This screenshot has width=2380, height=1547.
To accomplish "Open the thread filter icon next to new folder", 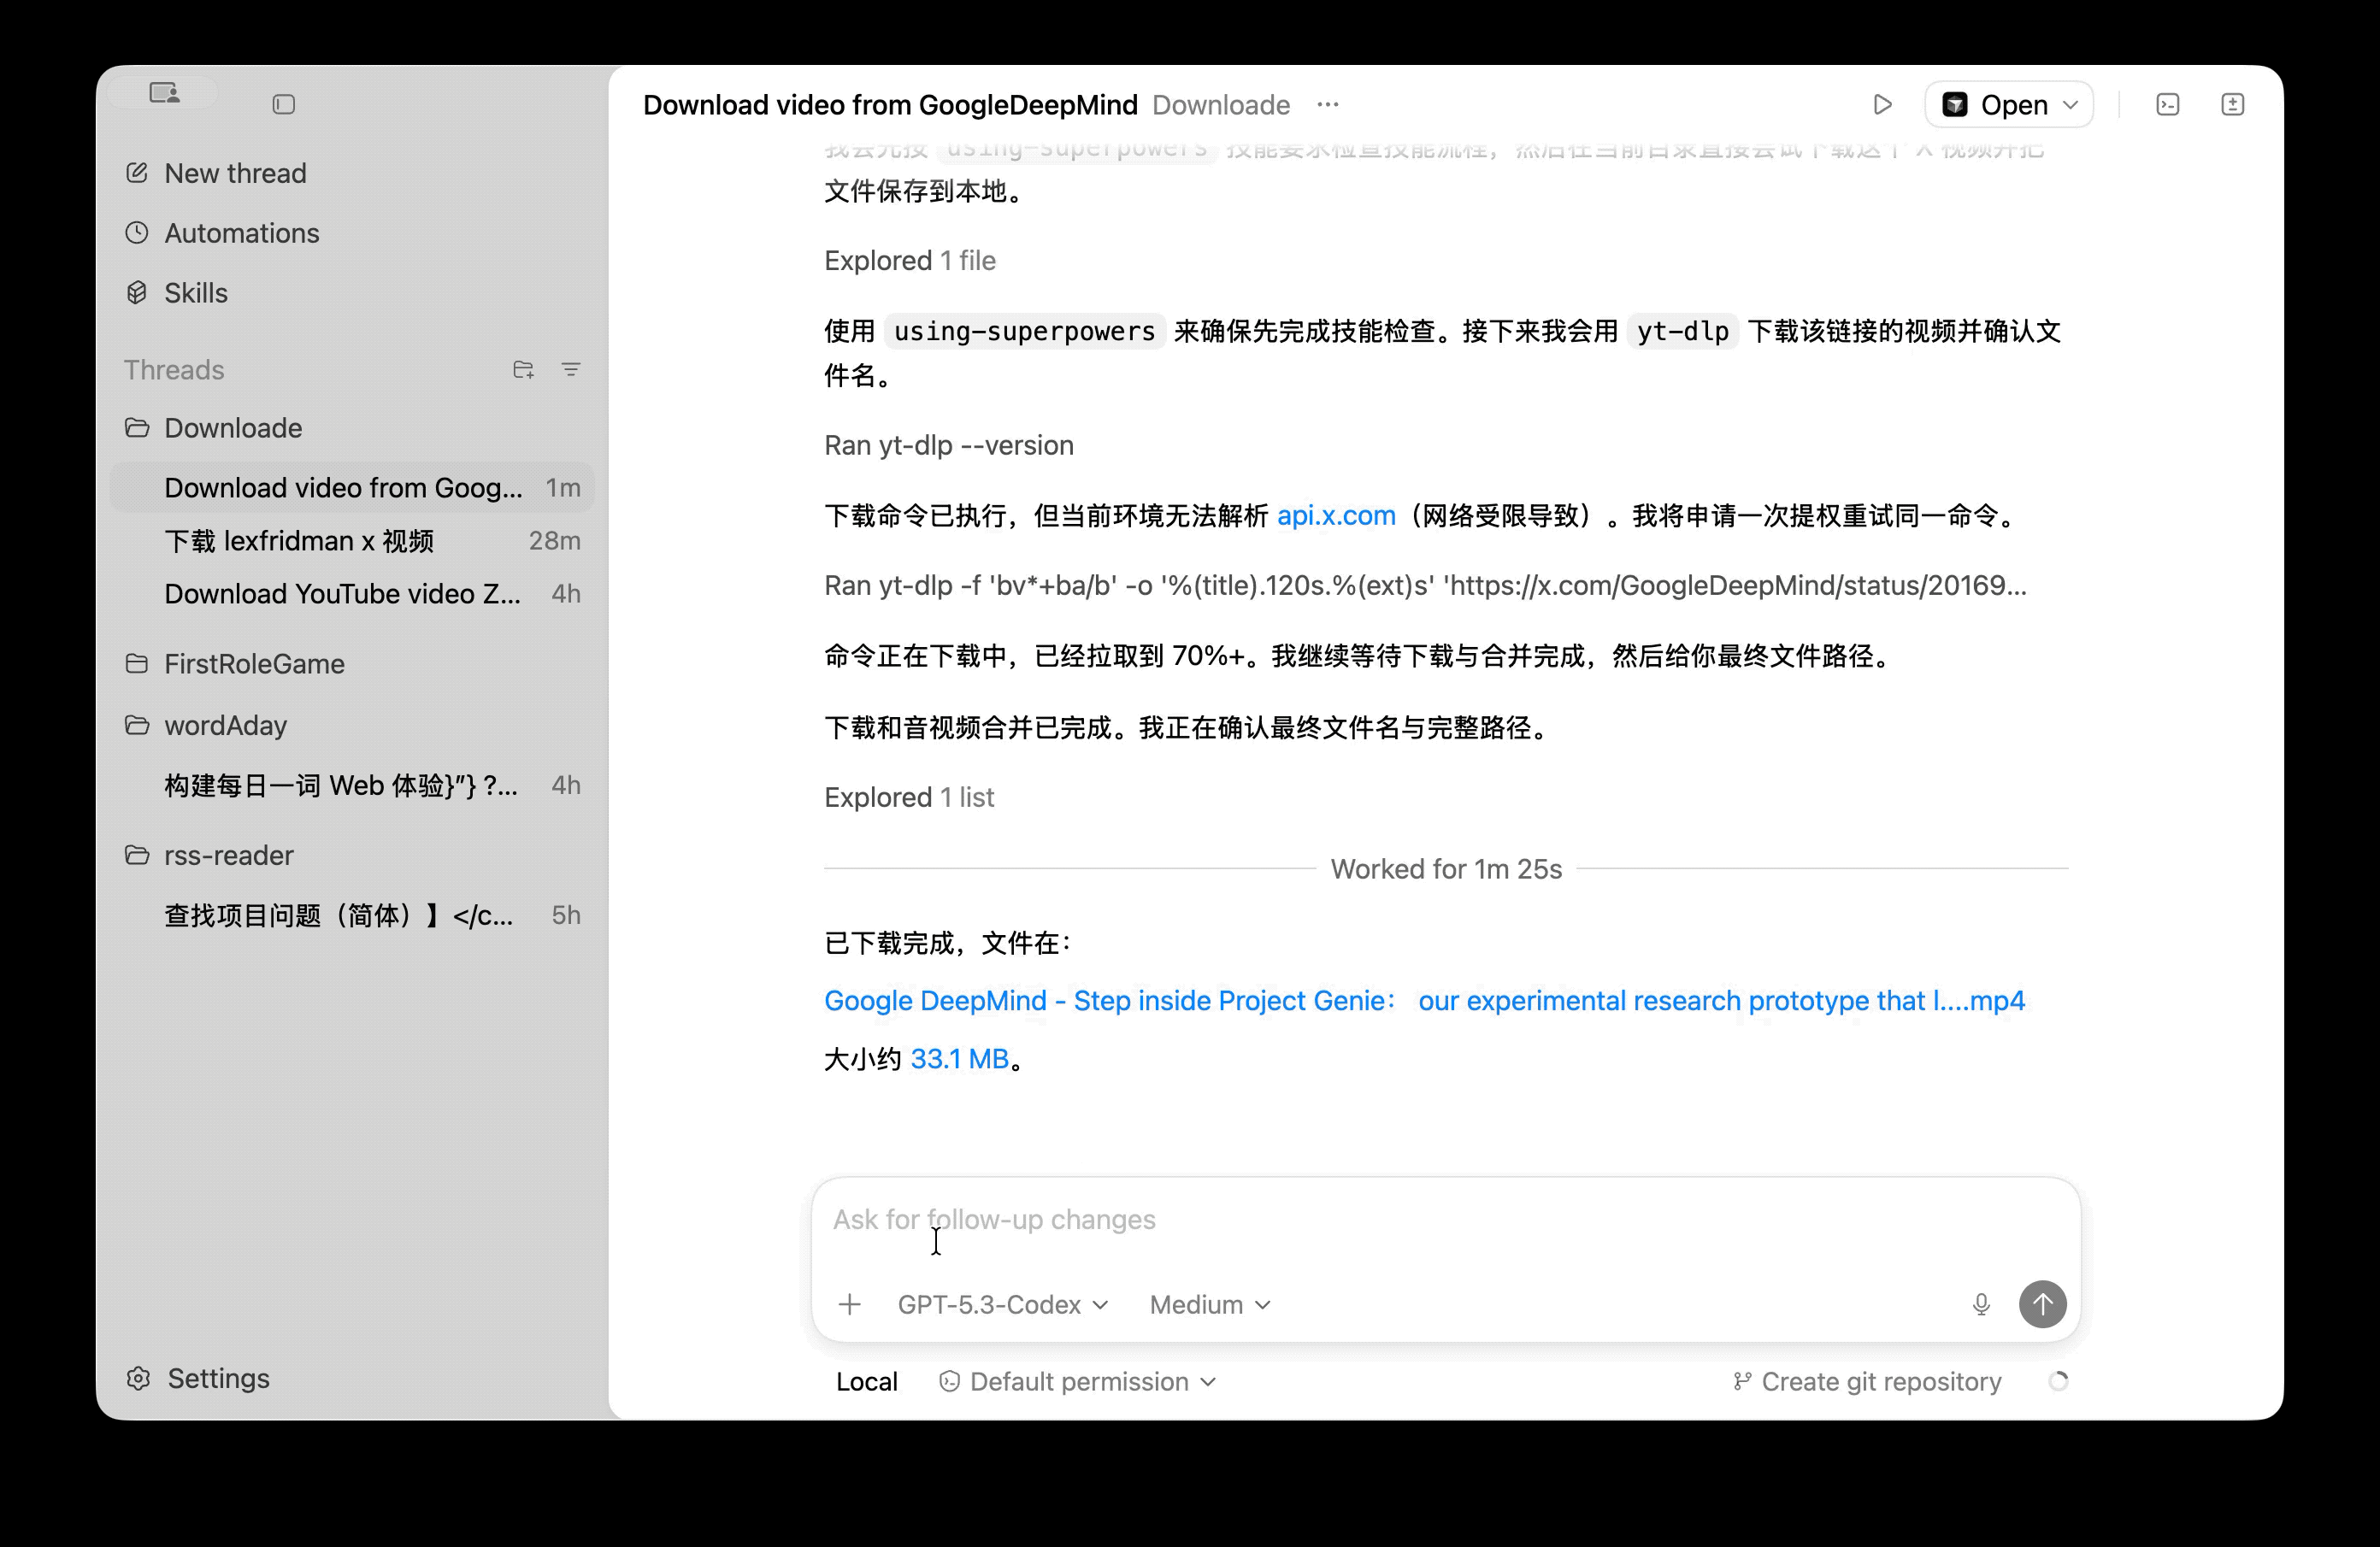I will 571,369.
